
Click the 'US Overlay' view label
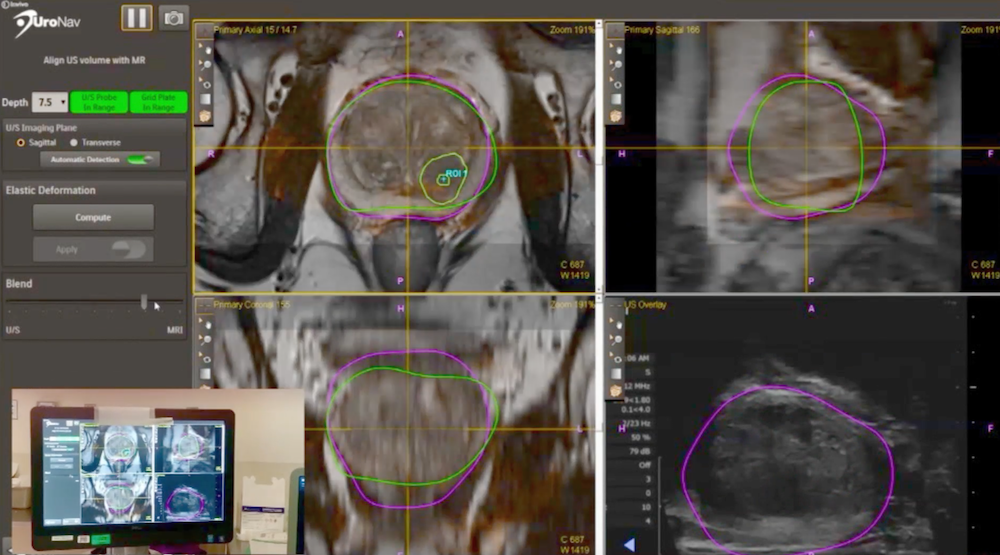click(645, 305)
